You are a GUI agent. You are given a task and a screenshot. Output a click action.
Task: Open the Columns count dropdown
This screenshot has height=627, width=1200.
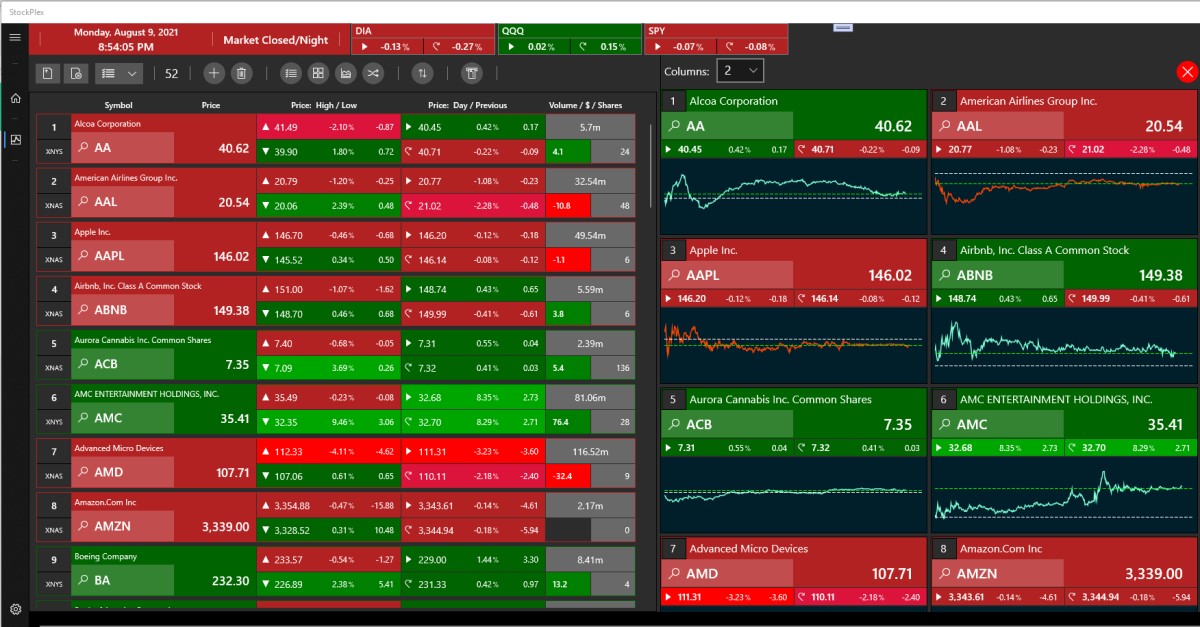(x=741, y=70)
